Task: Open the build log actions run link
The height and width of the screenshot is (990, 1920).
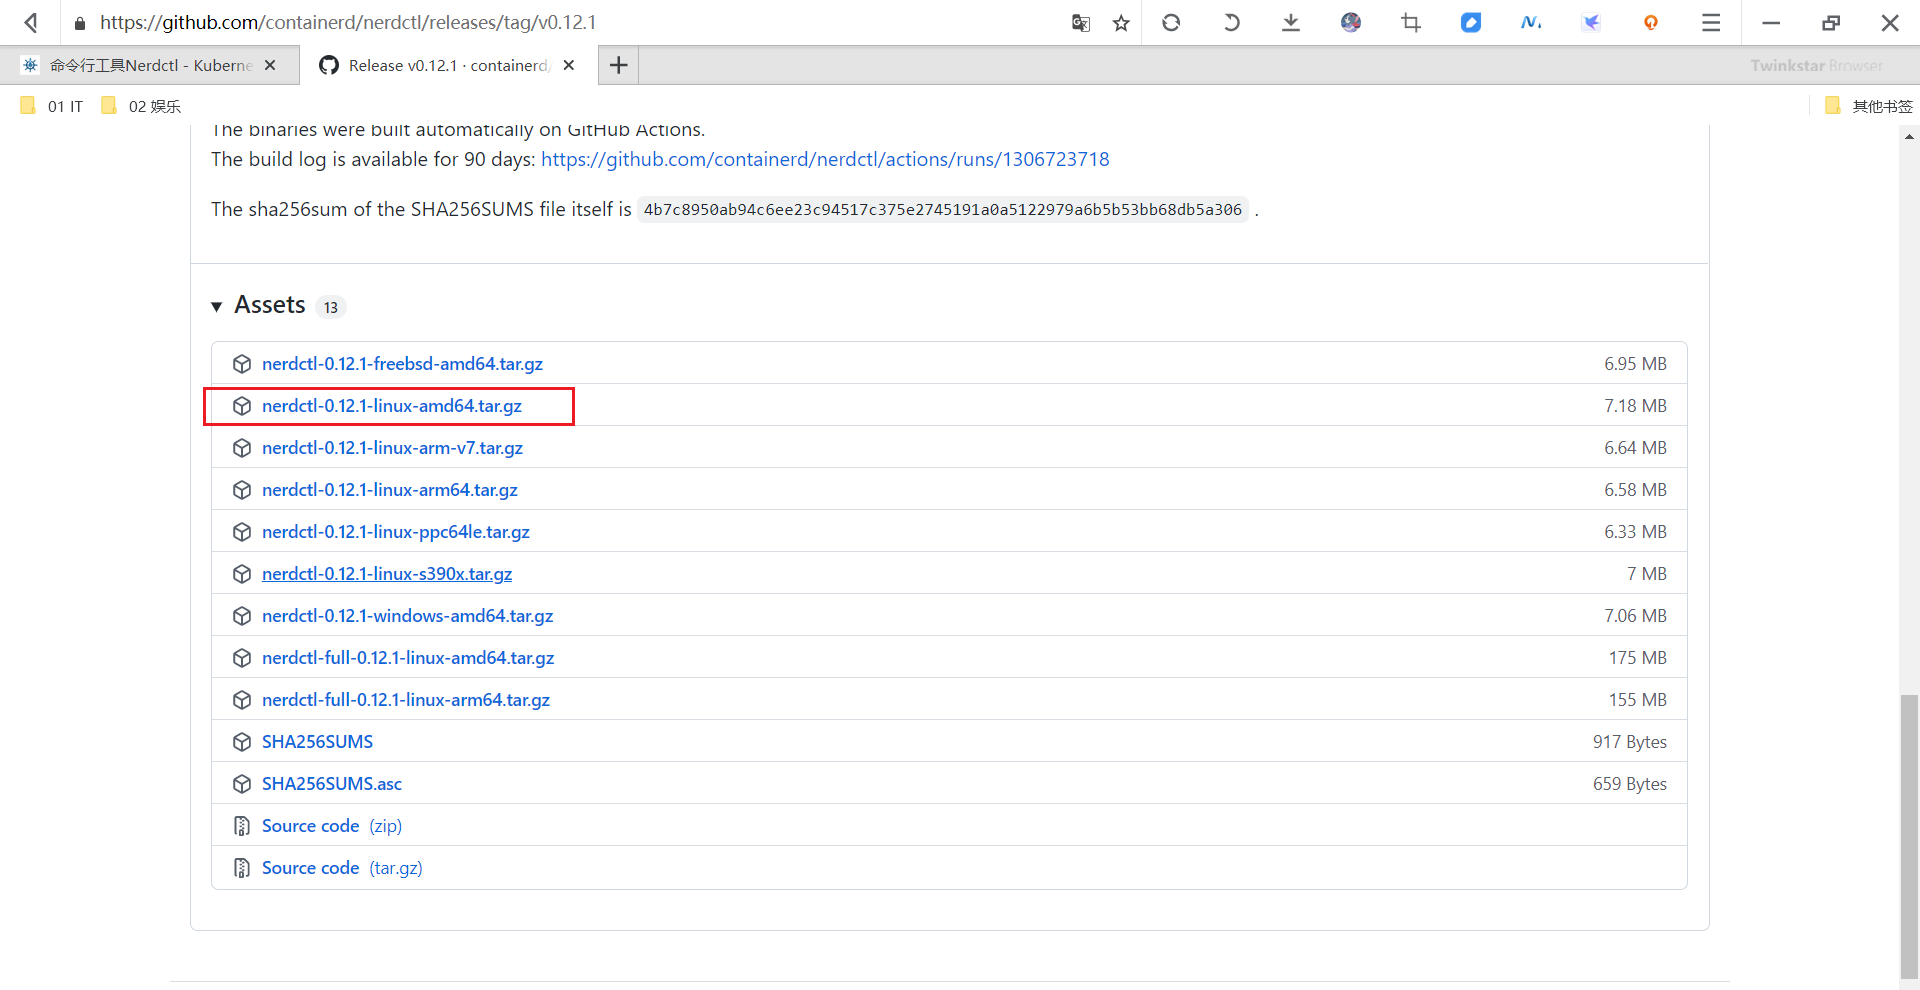Action: pos(824,159)
